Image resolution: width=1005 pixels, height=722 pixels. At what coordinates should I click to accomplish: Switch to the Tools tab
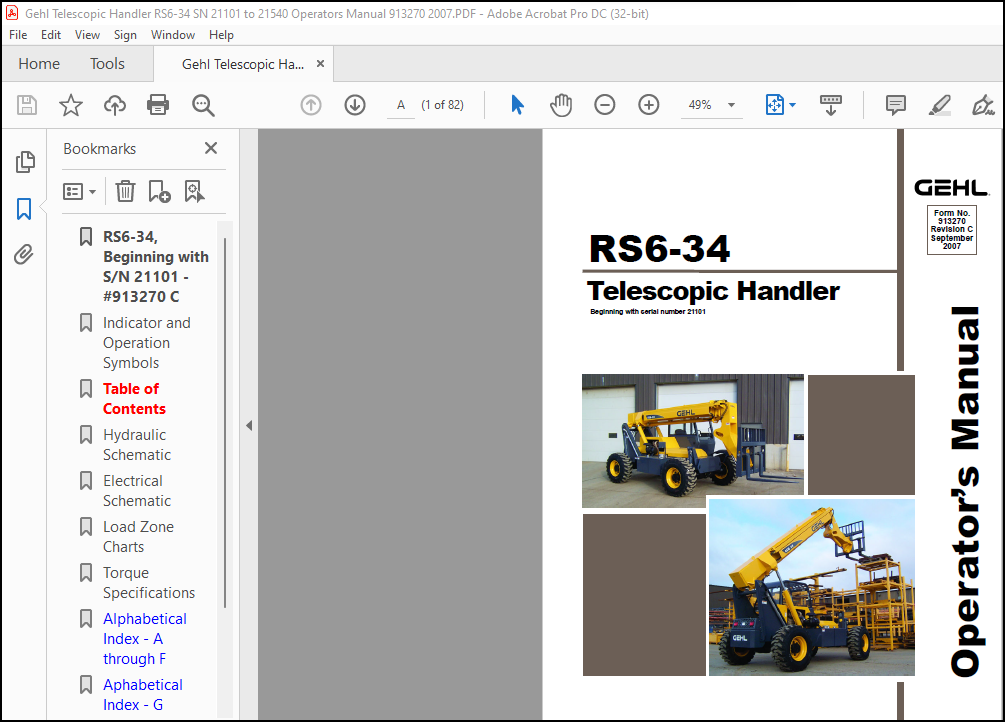tap(107, 63)
